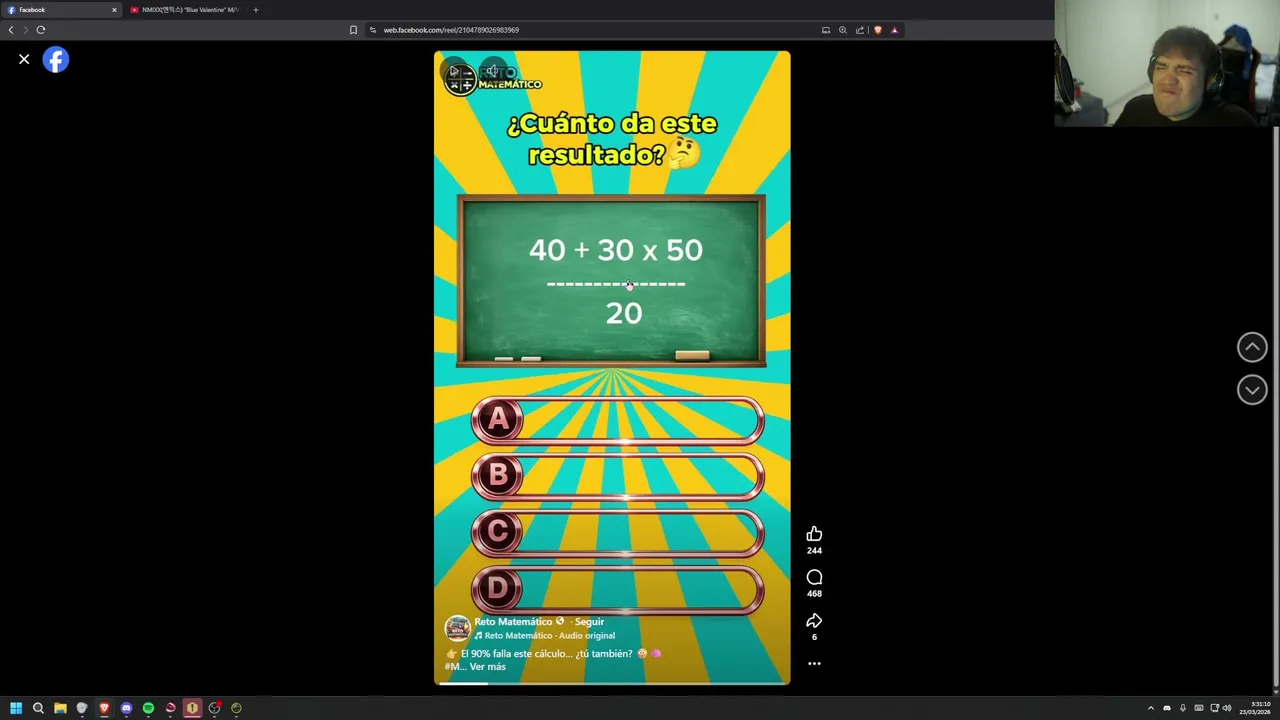Go to the next reel with the down chevron
The image size is (1280, 720).
point(1252,390)
